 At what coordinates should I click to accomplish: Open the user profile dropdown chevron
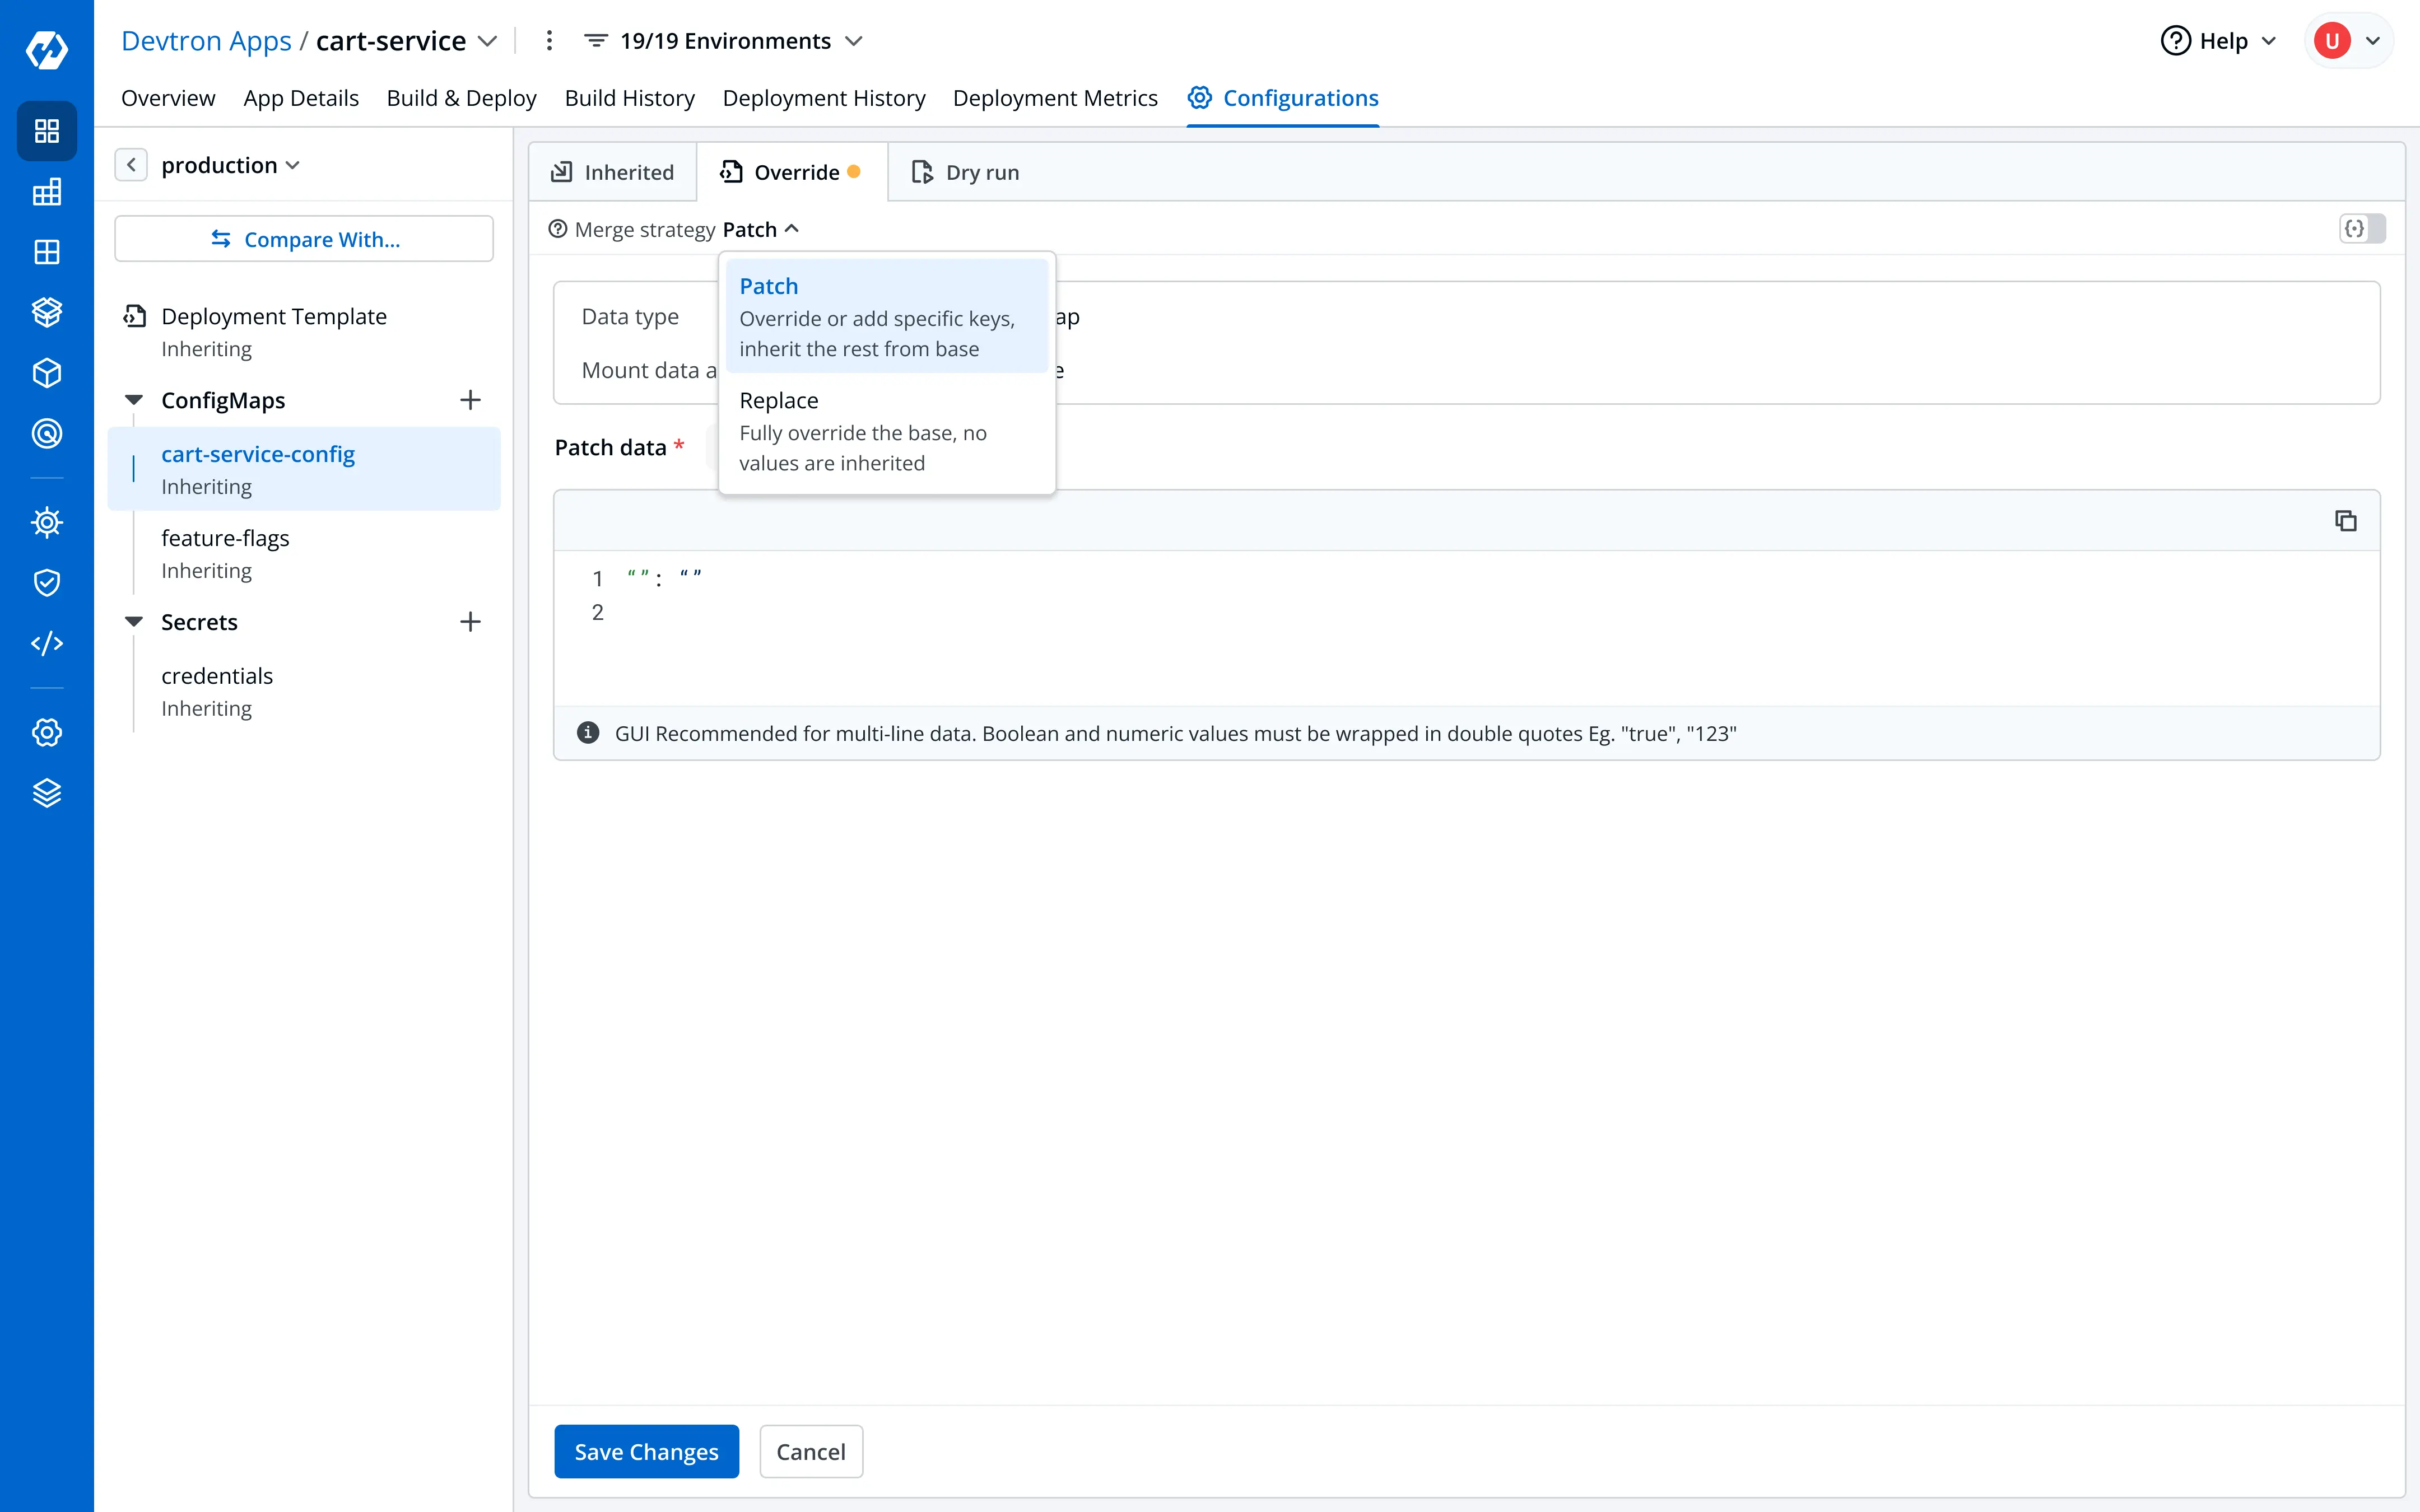tap(2373, 41)
